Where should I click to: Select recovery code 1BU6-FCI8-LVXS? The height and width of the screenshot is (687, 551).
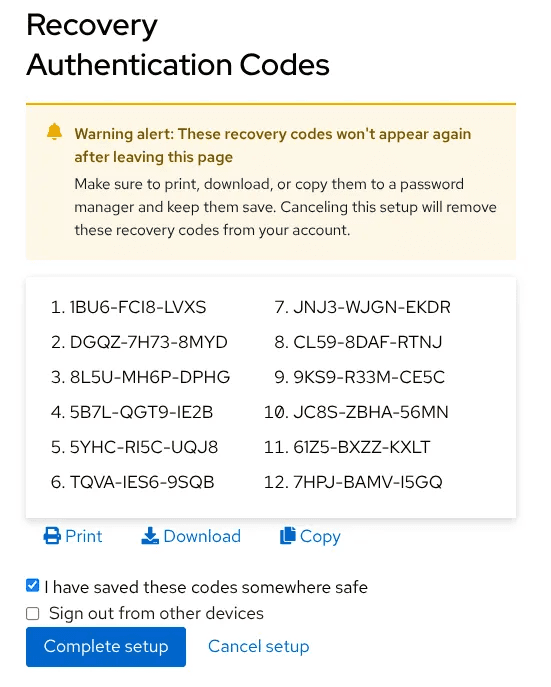[x=138, y=307]
